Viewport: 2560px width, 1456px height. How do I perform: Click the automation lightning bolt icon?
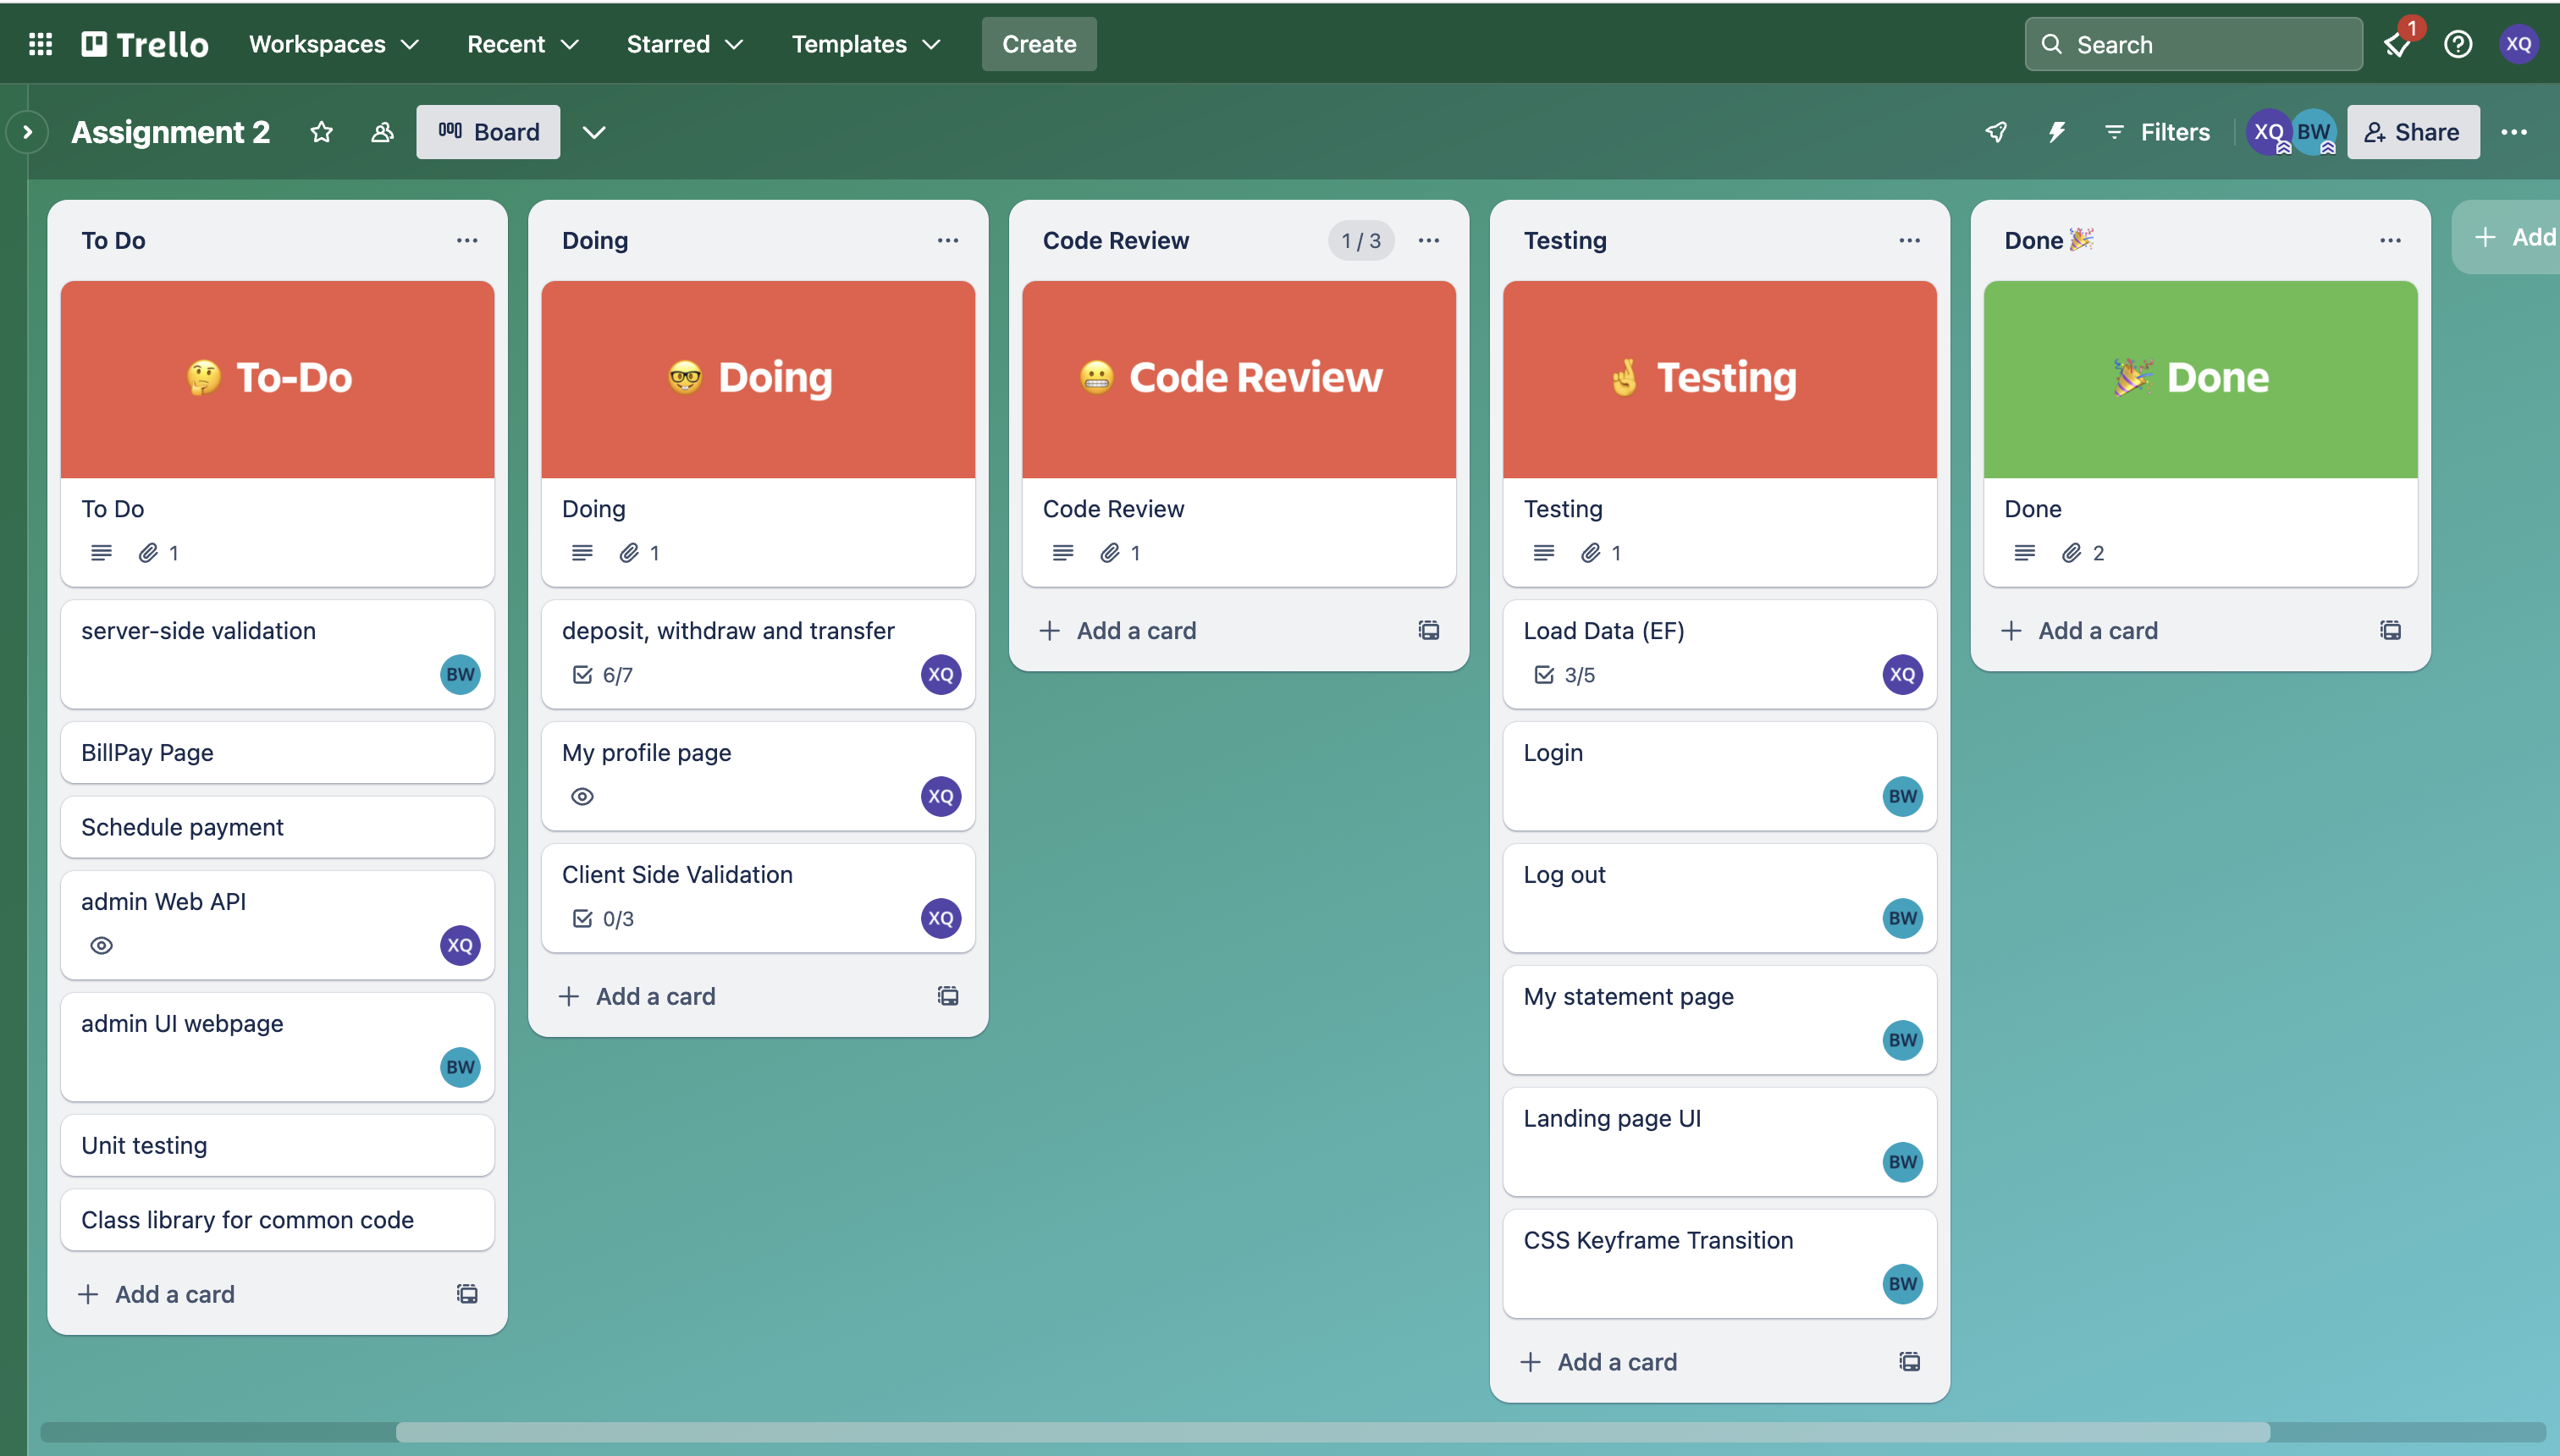pos(2056,132)
